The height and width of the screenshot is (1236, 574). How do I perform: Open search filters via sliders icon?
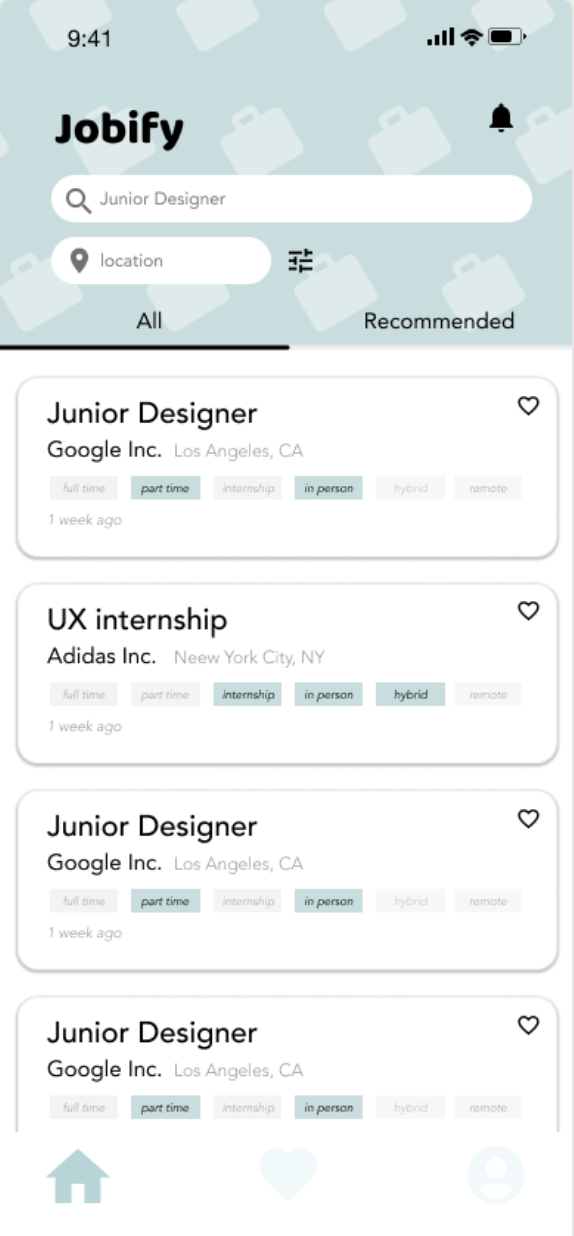301,261
